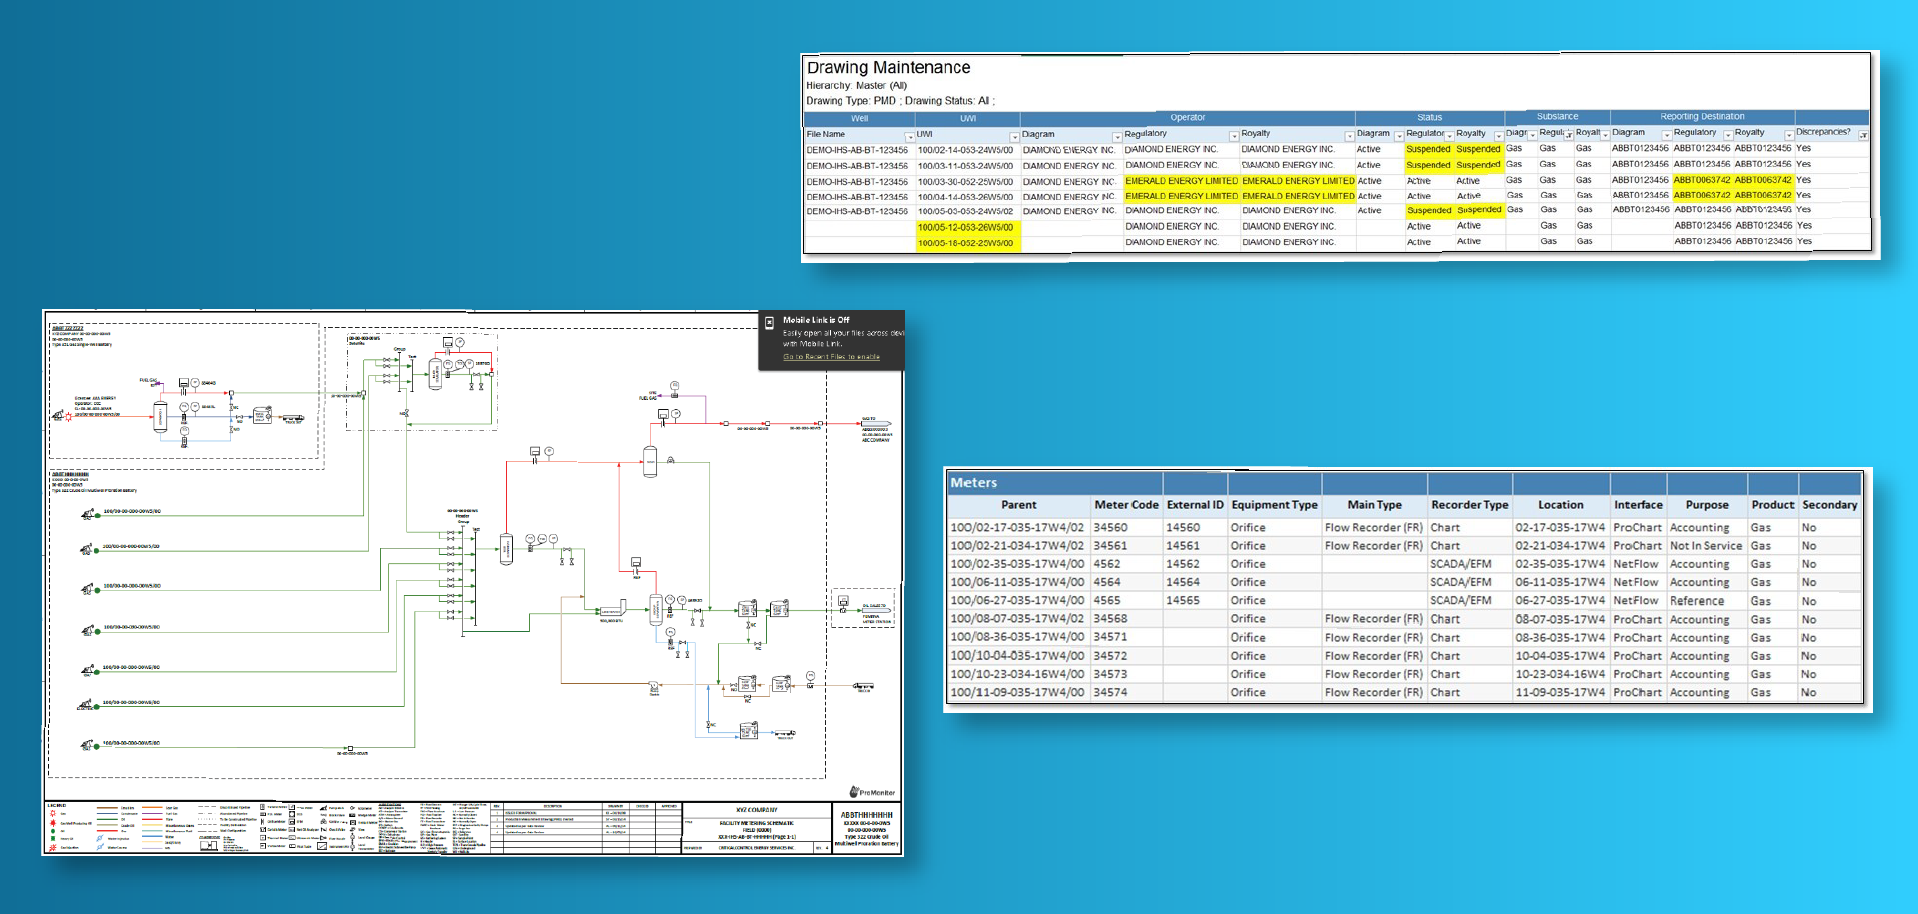The width and height of the screenshot is (1918, 914).
Task: Sort by Recorder Type column in Meters
Action: [x=1469, y=505]
